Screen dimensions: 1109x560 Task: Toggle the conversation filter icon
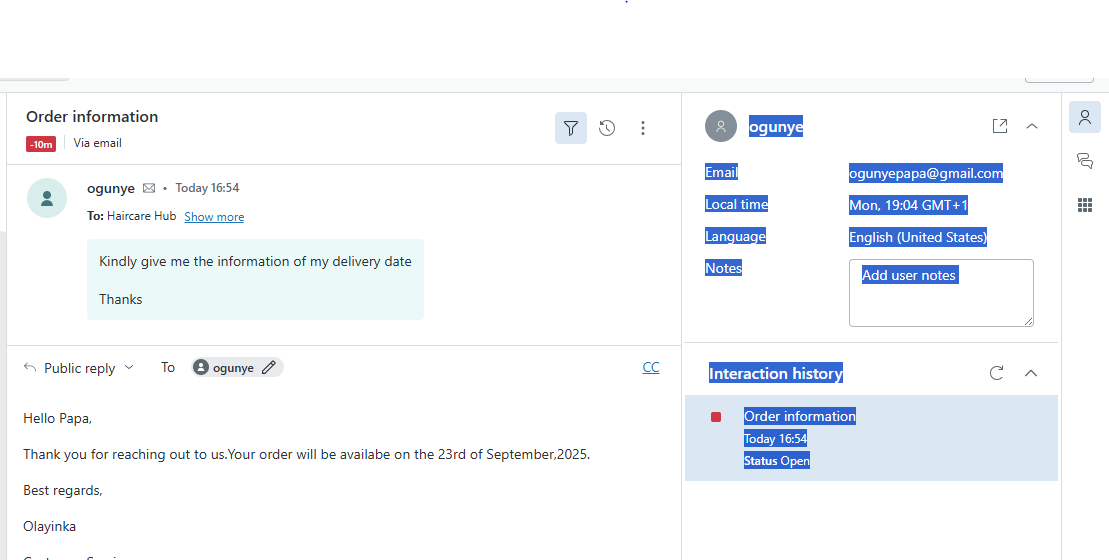pyautogui.click(x=570, y=128)
